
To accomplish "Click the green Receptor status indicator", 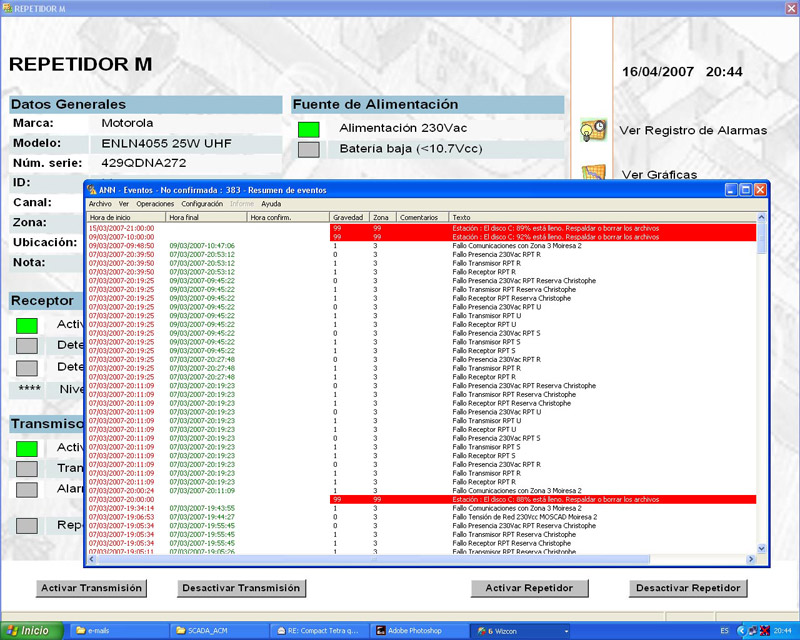I will [27, 325].
